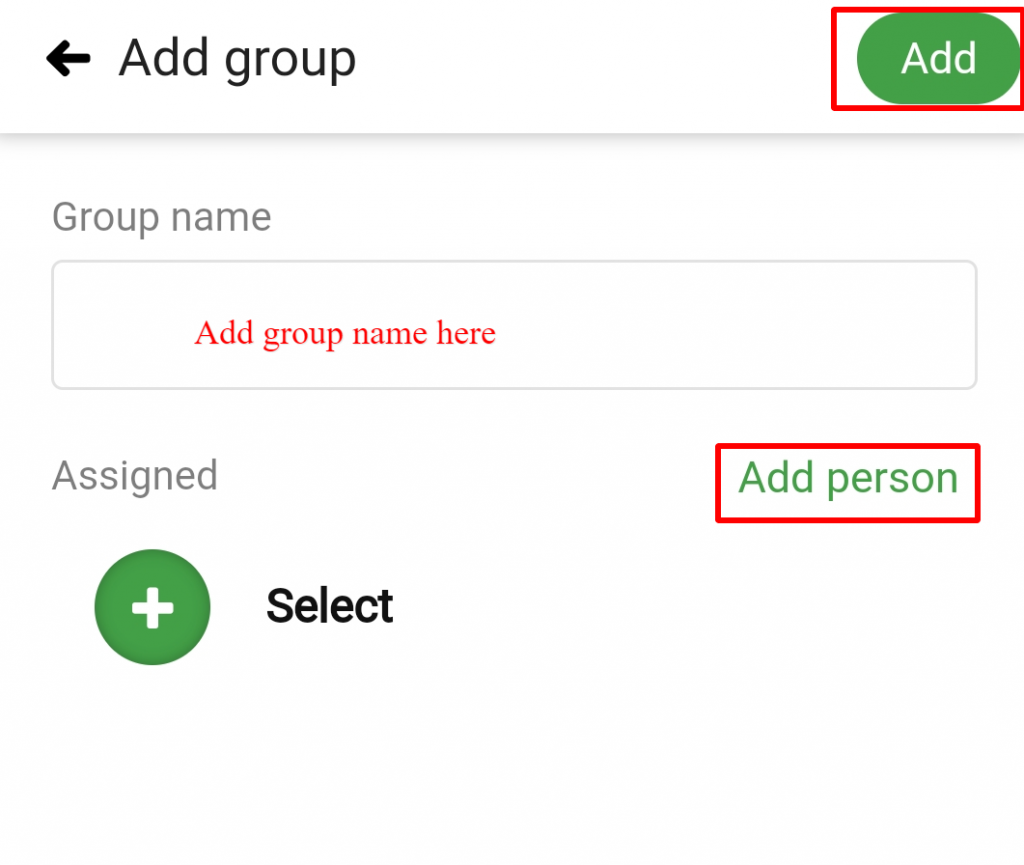Tap the green Add button

935,58
